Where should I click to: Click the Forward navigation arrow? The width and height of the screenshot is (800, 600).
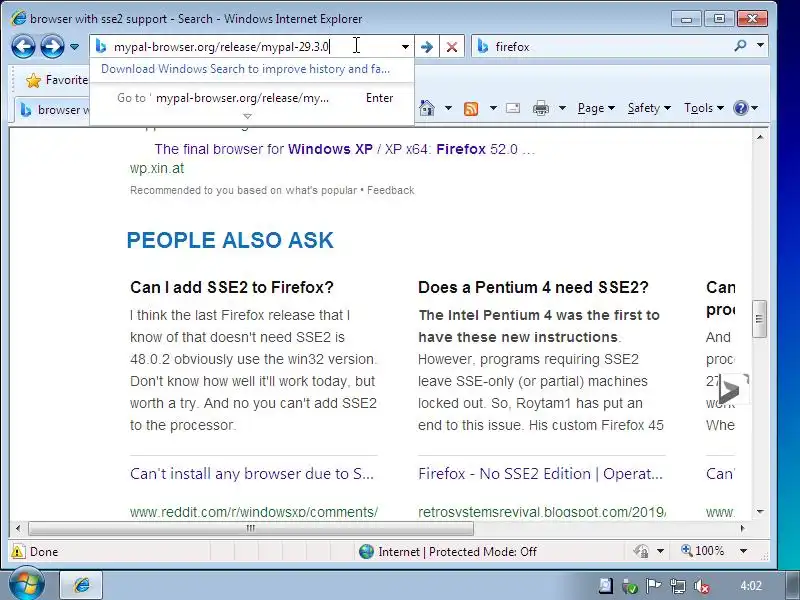click(52, 47)
